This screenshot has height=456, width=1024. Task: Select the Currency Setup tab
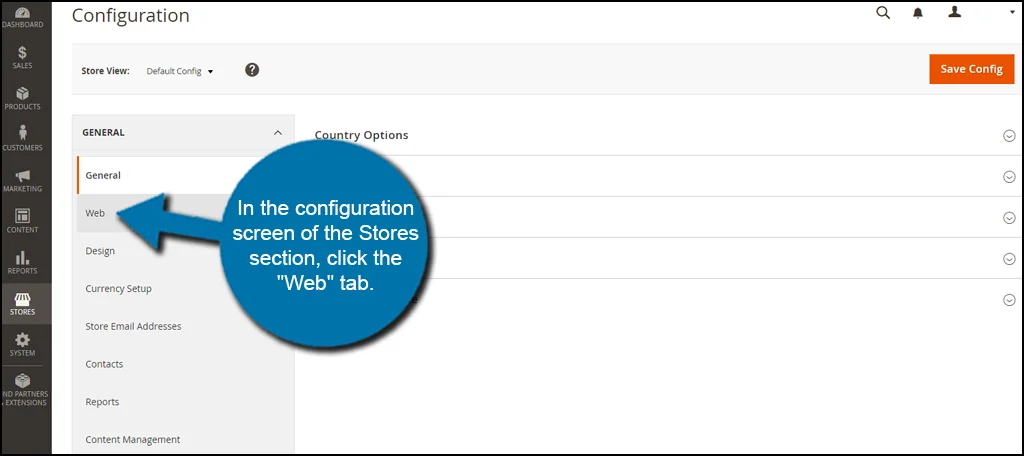(119, 289)
